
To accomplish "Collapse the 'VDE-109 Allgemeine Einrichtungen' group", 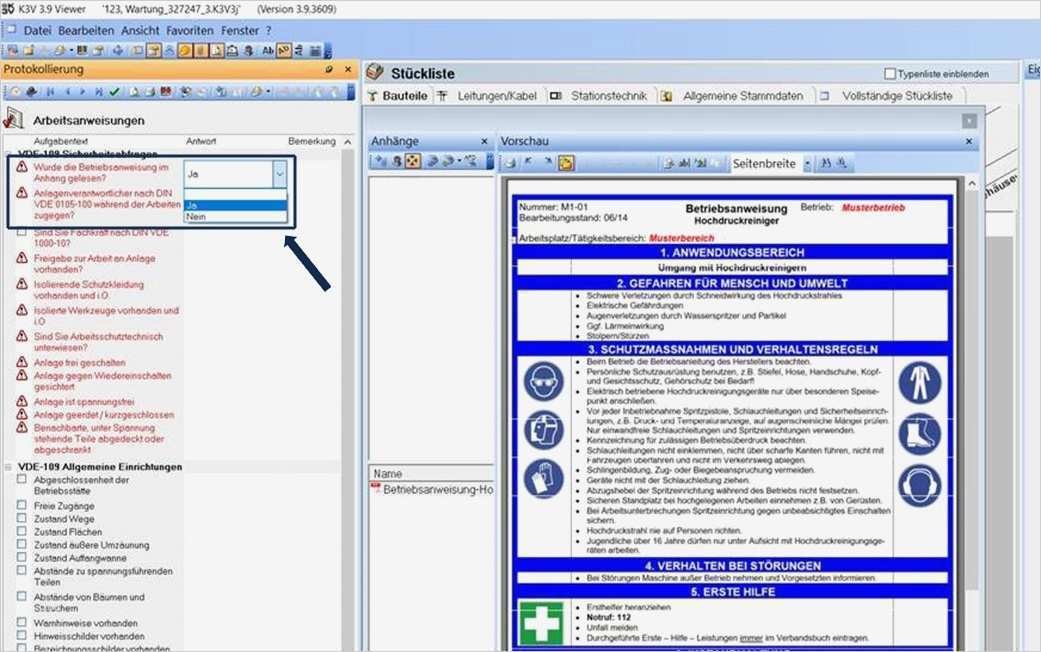I will [x=9, y=467].
